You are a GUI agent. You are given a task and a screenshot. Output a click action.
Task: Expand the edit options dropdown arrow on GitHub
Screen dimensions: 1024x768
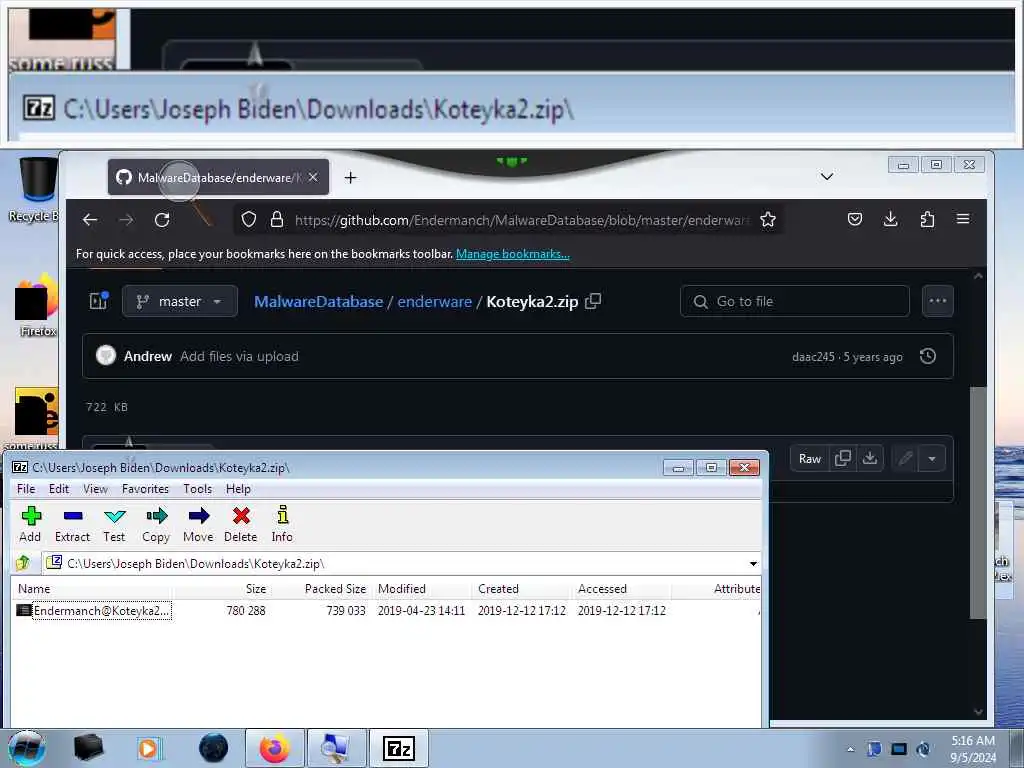tap(932, 458)
